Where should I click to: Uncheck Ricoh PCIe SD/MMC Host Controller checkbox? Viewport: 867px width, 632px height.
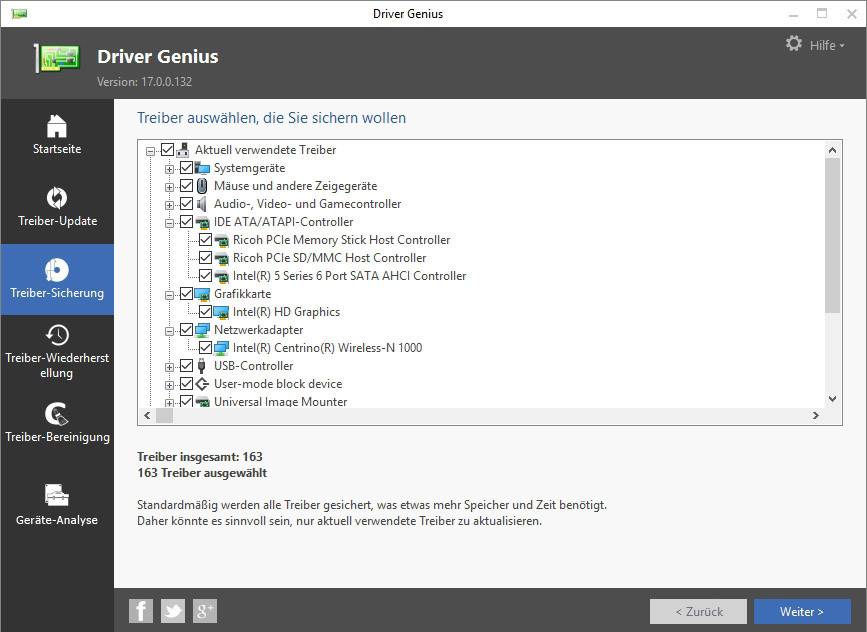(x=205, y=258)
